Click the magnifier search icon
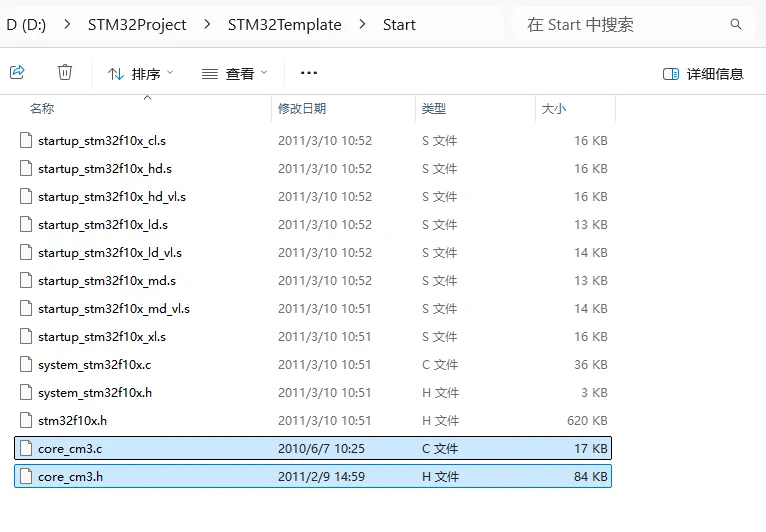The width and height of the screenshot is (766, 532). (x=736, y=24)
